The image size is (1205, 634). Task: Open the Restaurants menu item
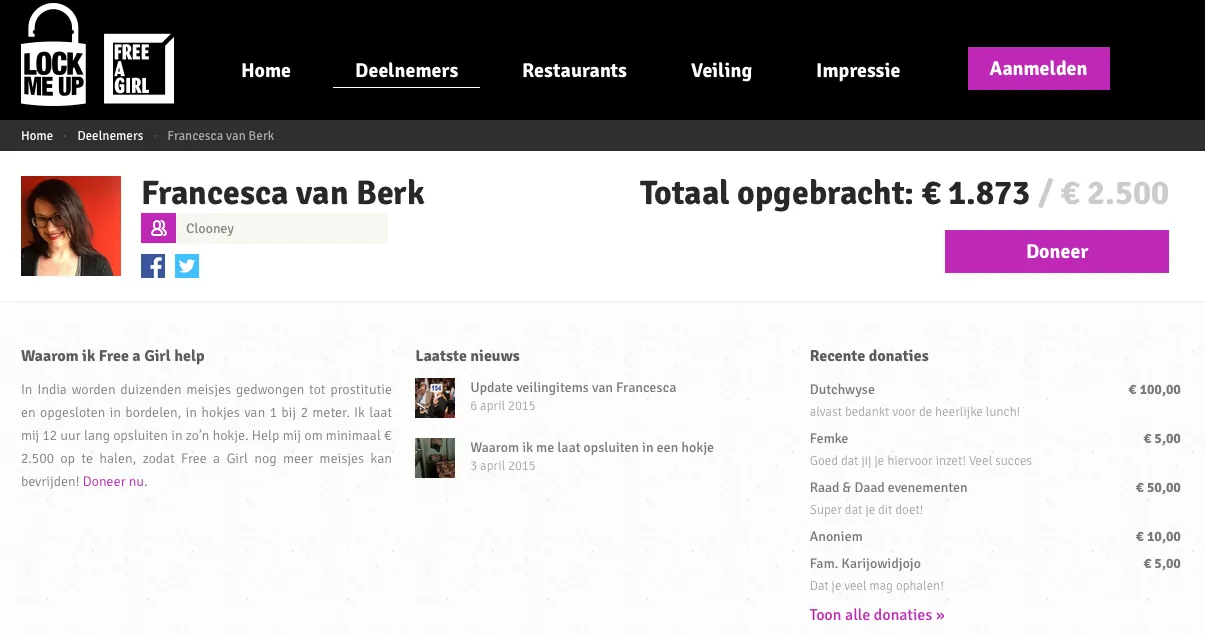574,71
